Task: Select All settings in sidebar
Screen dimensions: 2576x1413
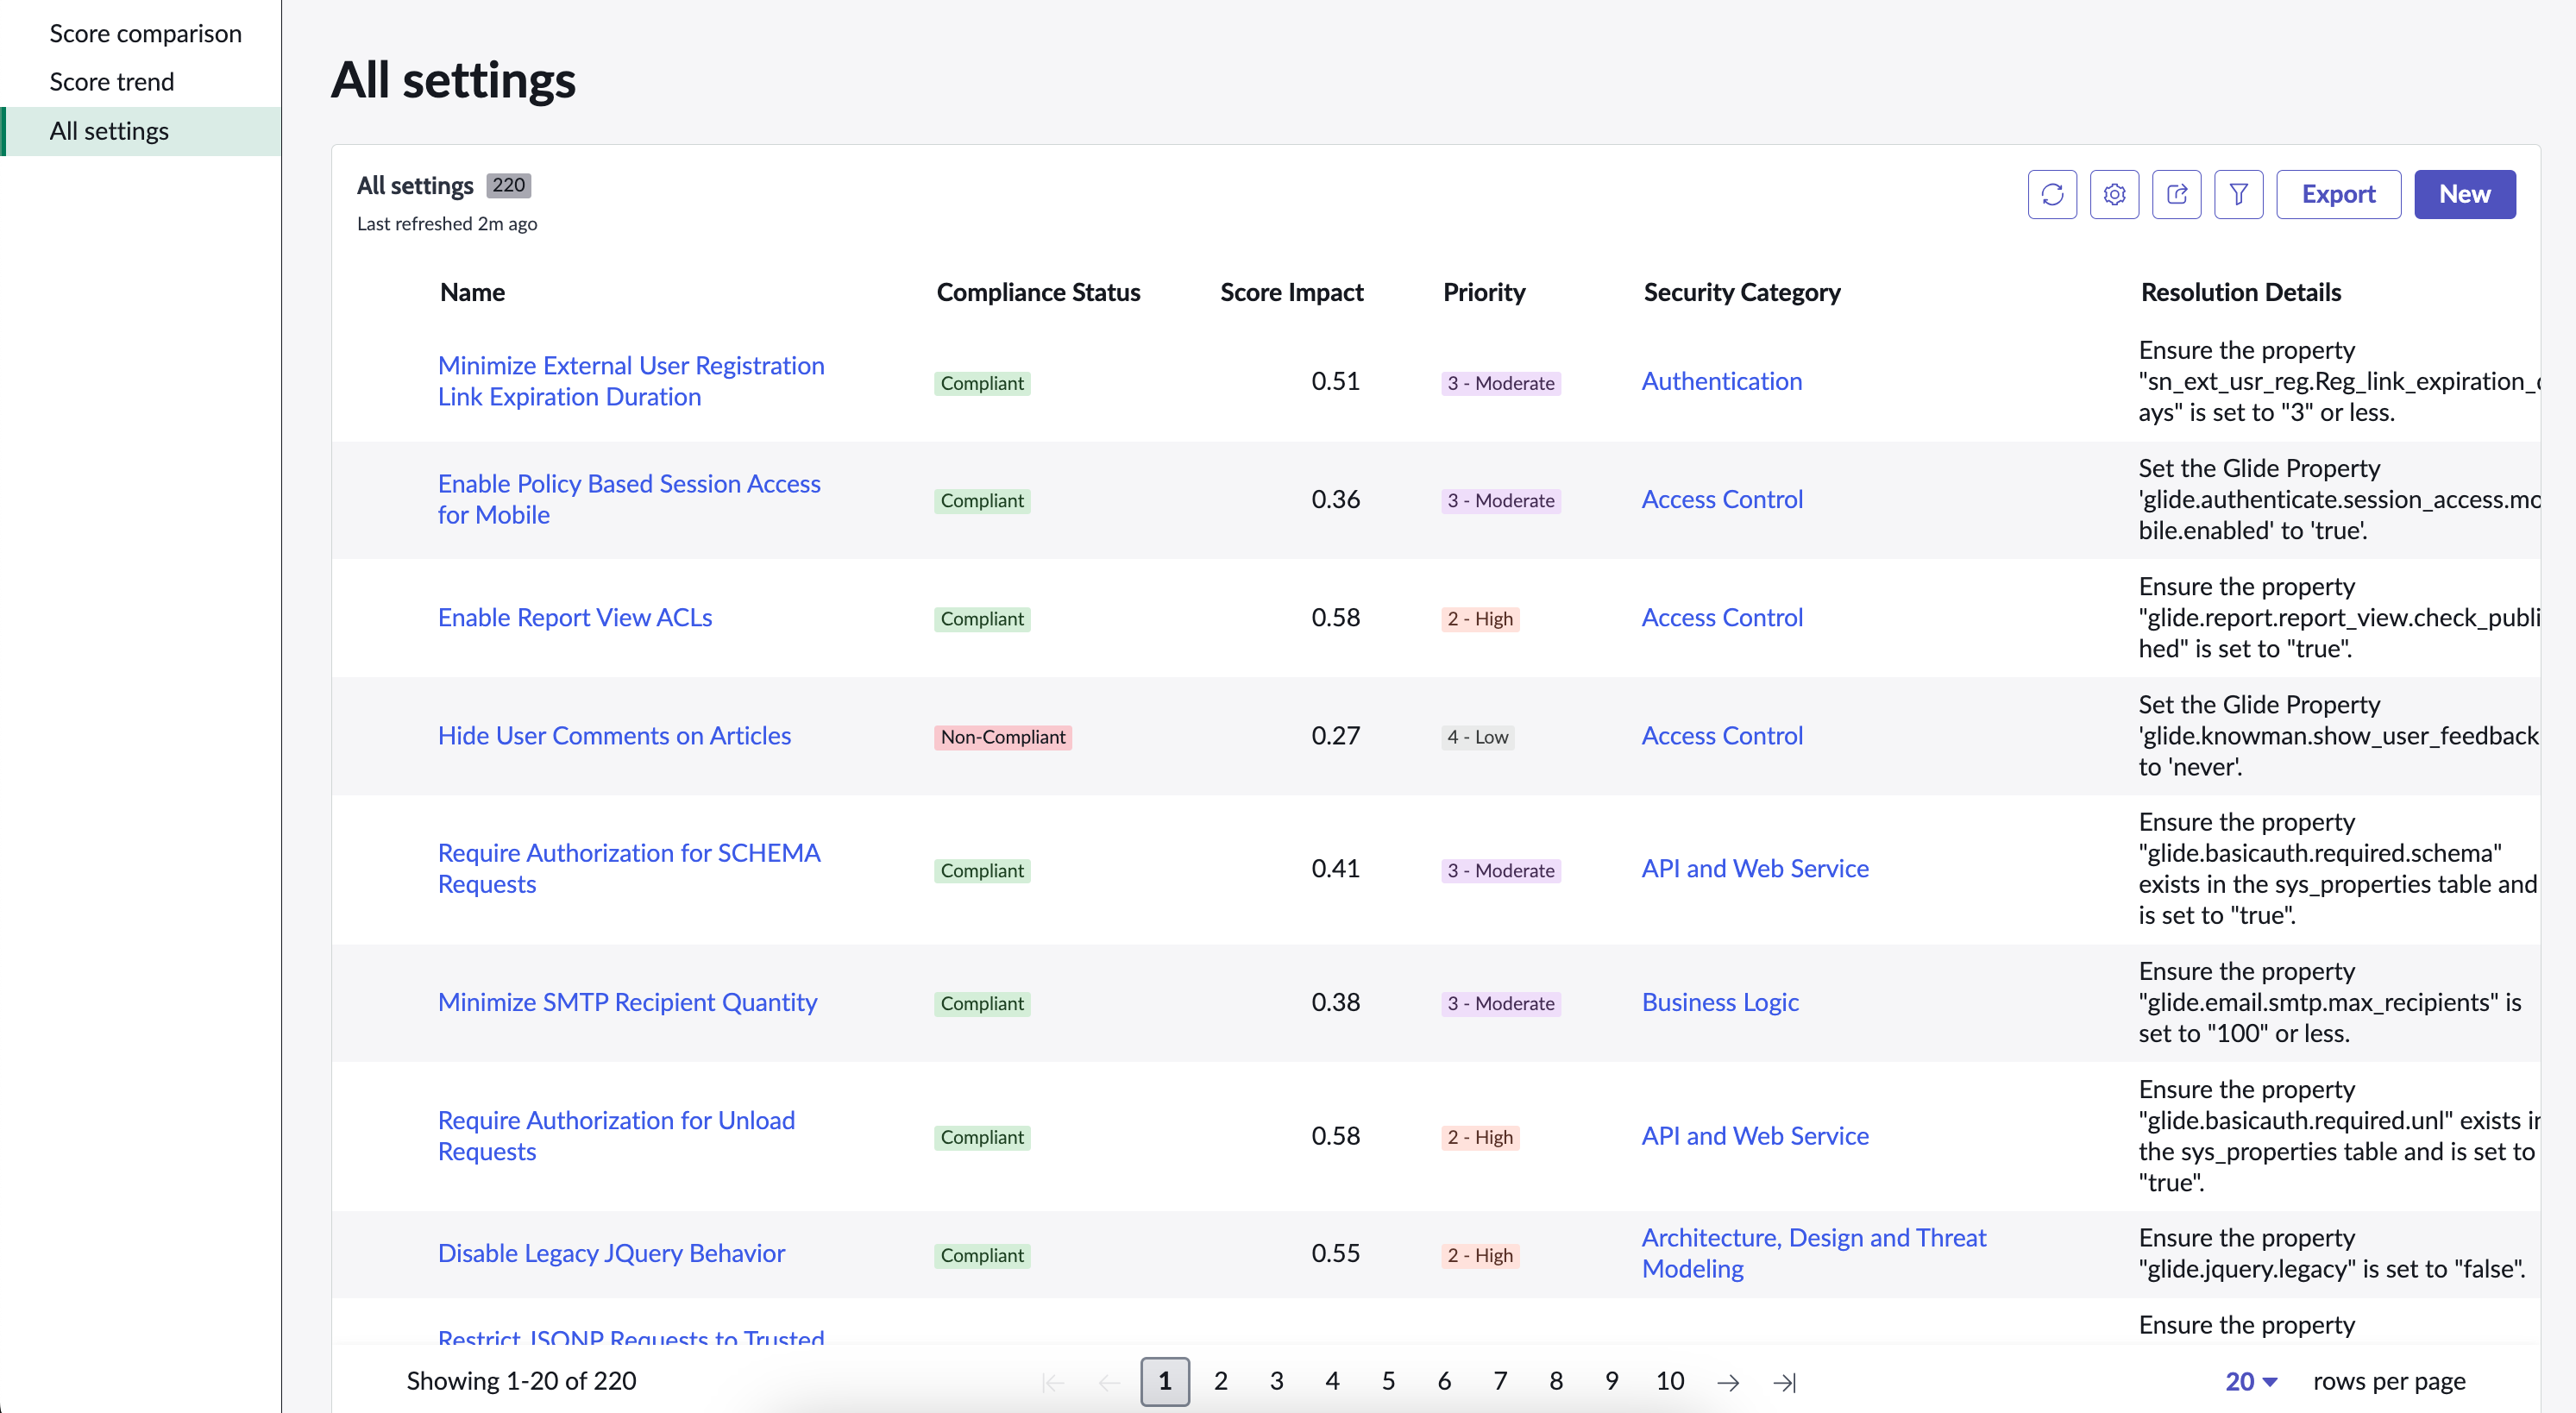Action: (x=141, y=131)
